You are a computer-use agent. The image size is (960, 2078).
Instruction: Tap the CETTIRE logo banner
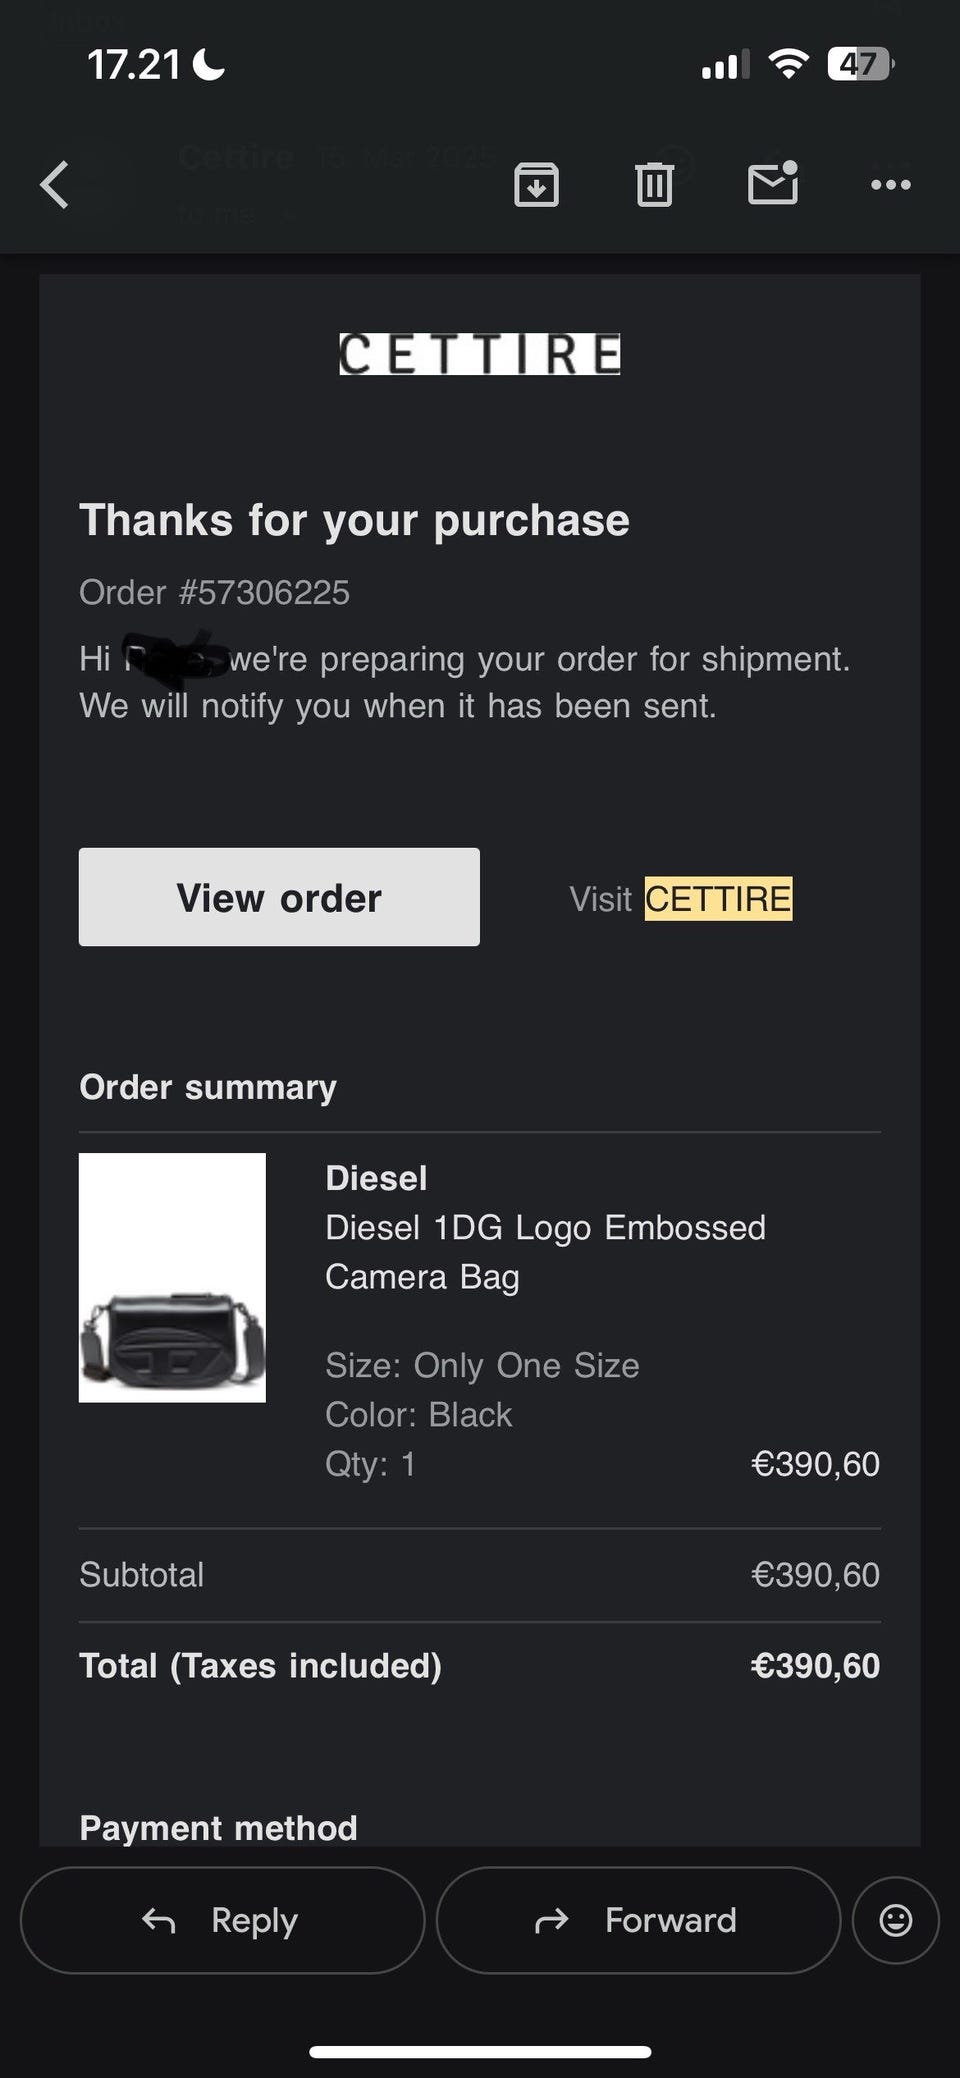click(x=479, y=355)
